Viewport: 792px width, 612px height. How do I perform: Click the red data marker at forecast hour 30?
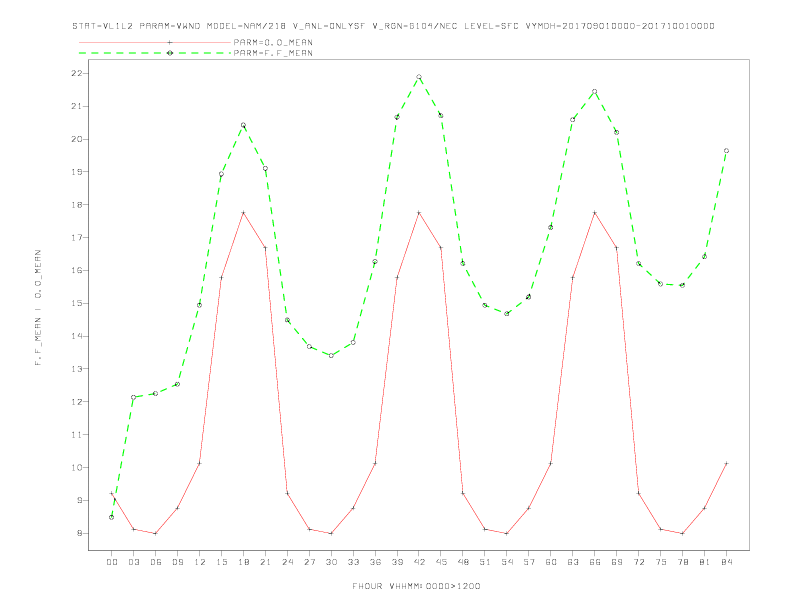pyautogui.click(x=331, y=533)
